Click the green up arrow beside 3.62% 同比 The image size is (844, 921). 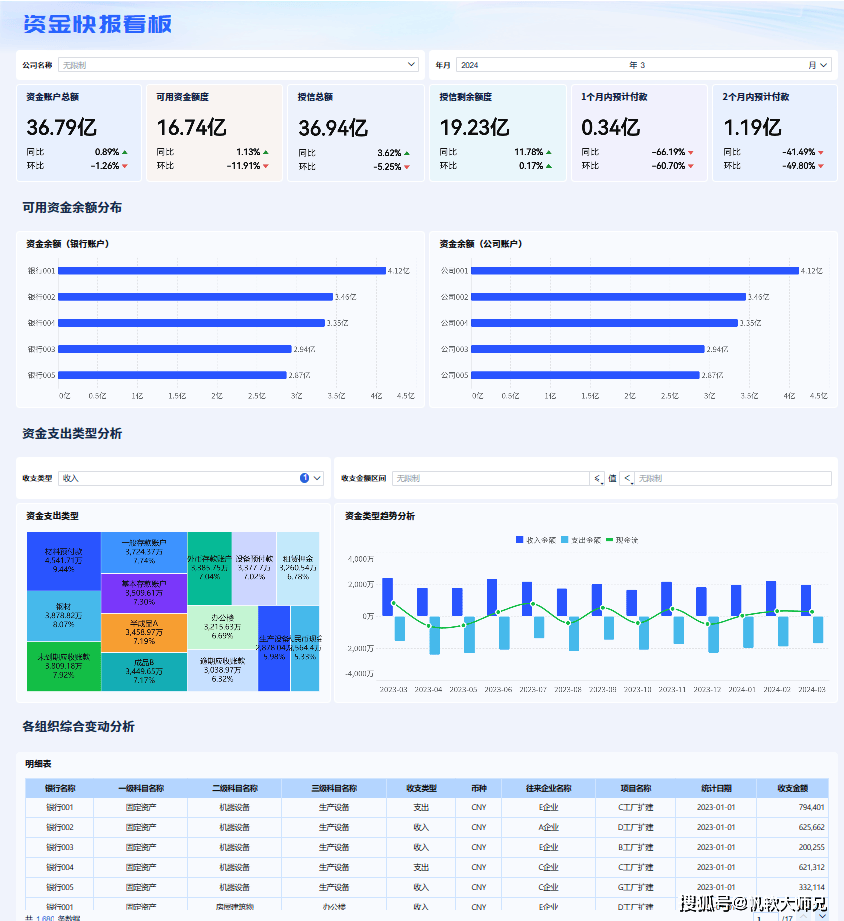coord(406,153)
